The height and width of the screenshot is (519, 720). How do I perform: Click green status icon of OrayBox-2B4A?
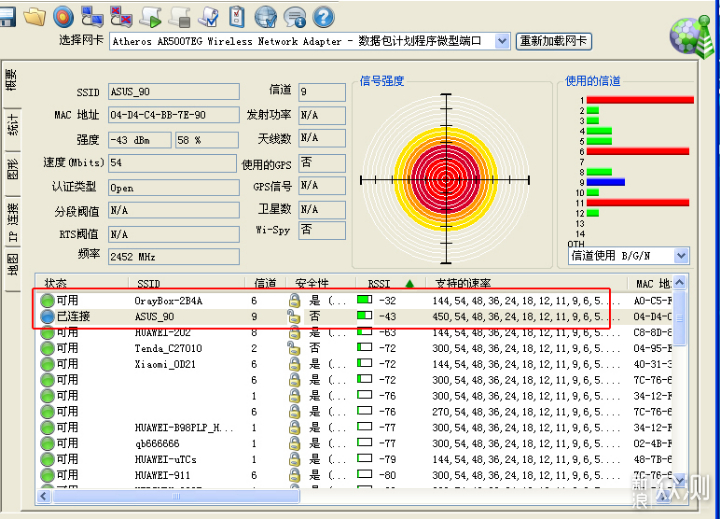(x=47, y=301)
